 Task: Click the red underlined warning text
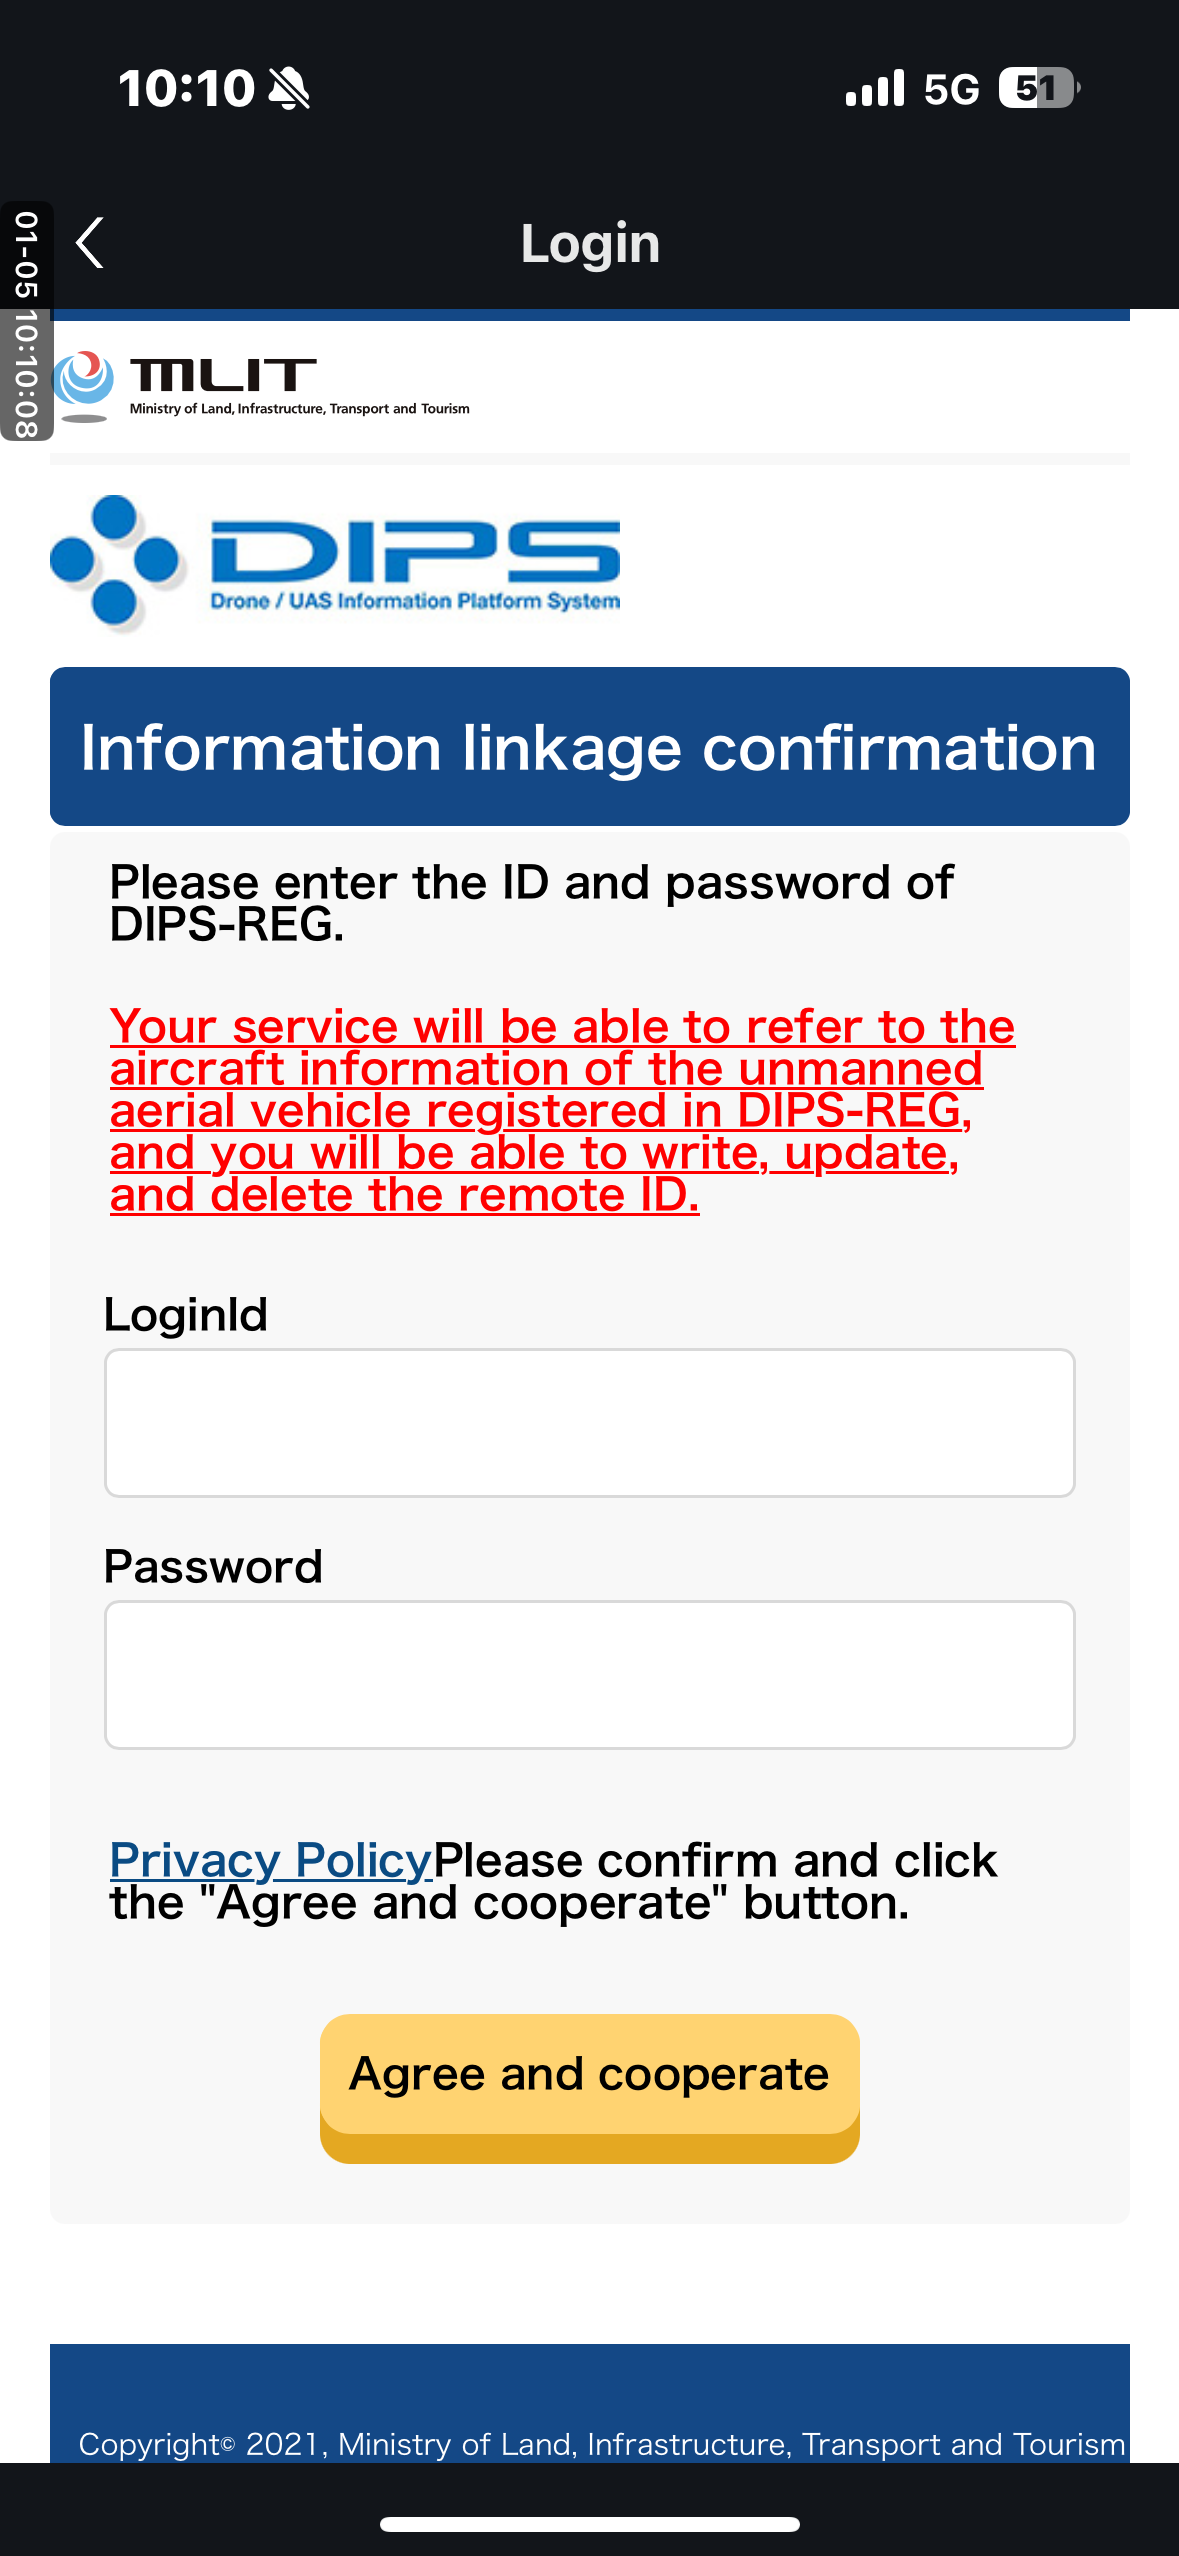click(560, 1110)
